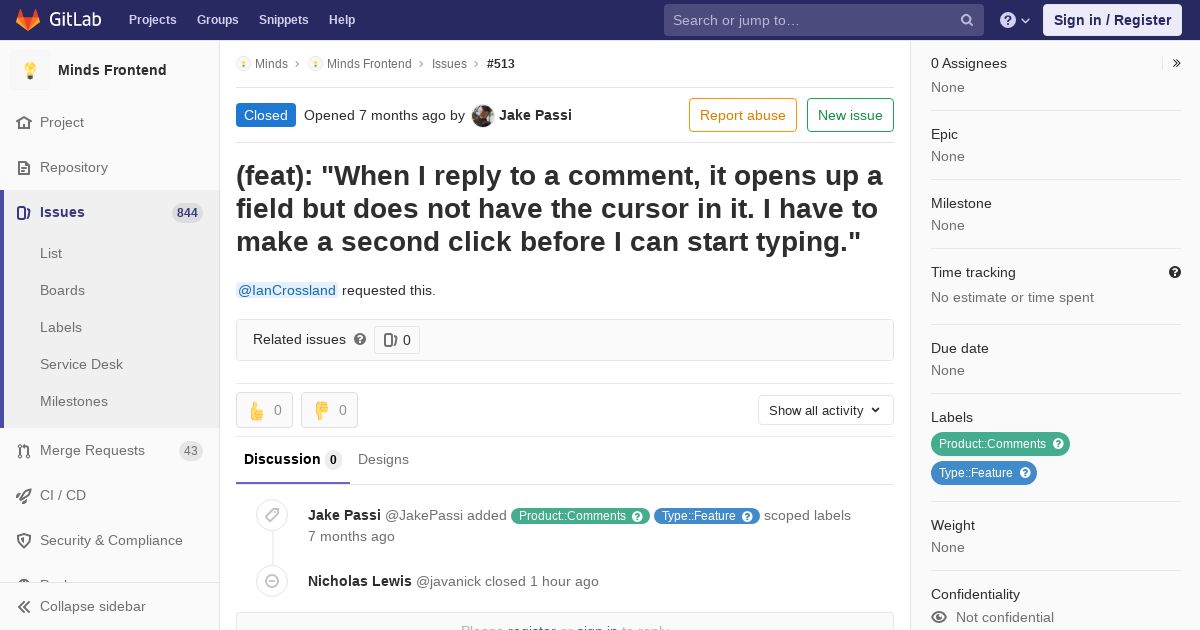Open the @JakePassi username link
The image size is (1200, 630).
[x=424, y=515]
